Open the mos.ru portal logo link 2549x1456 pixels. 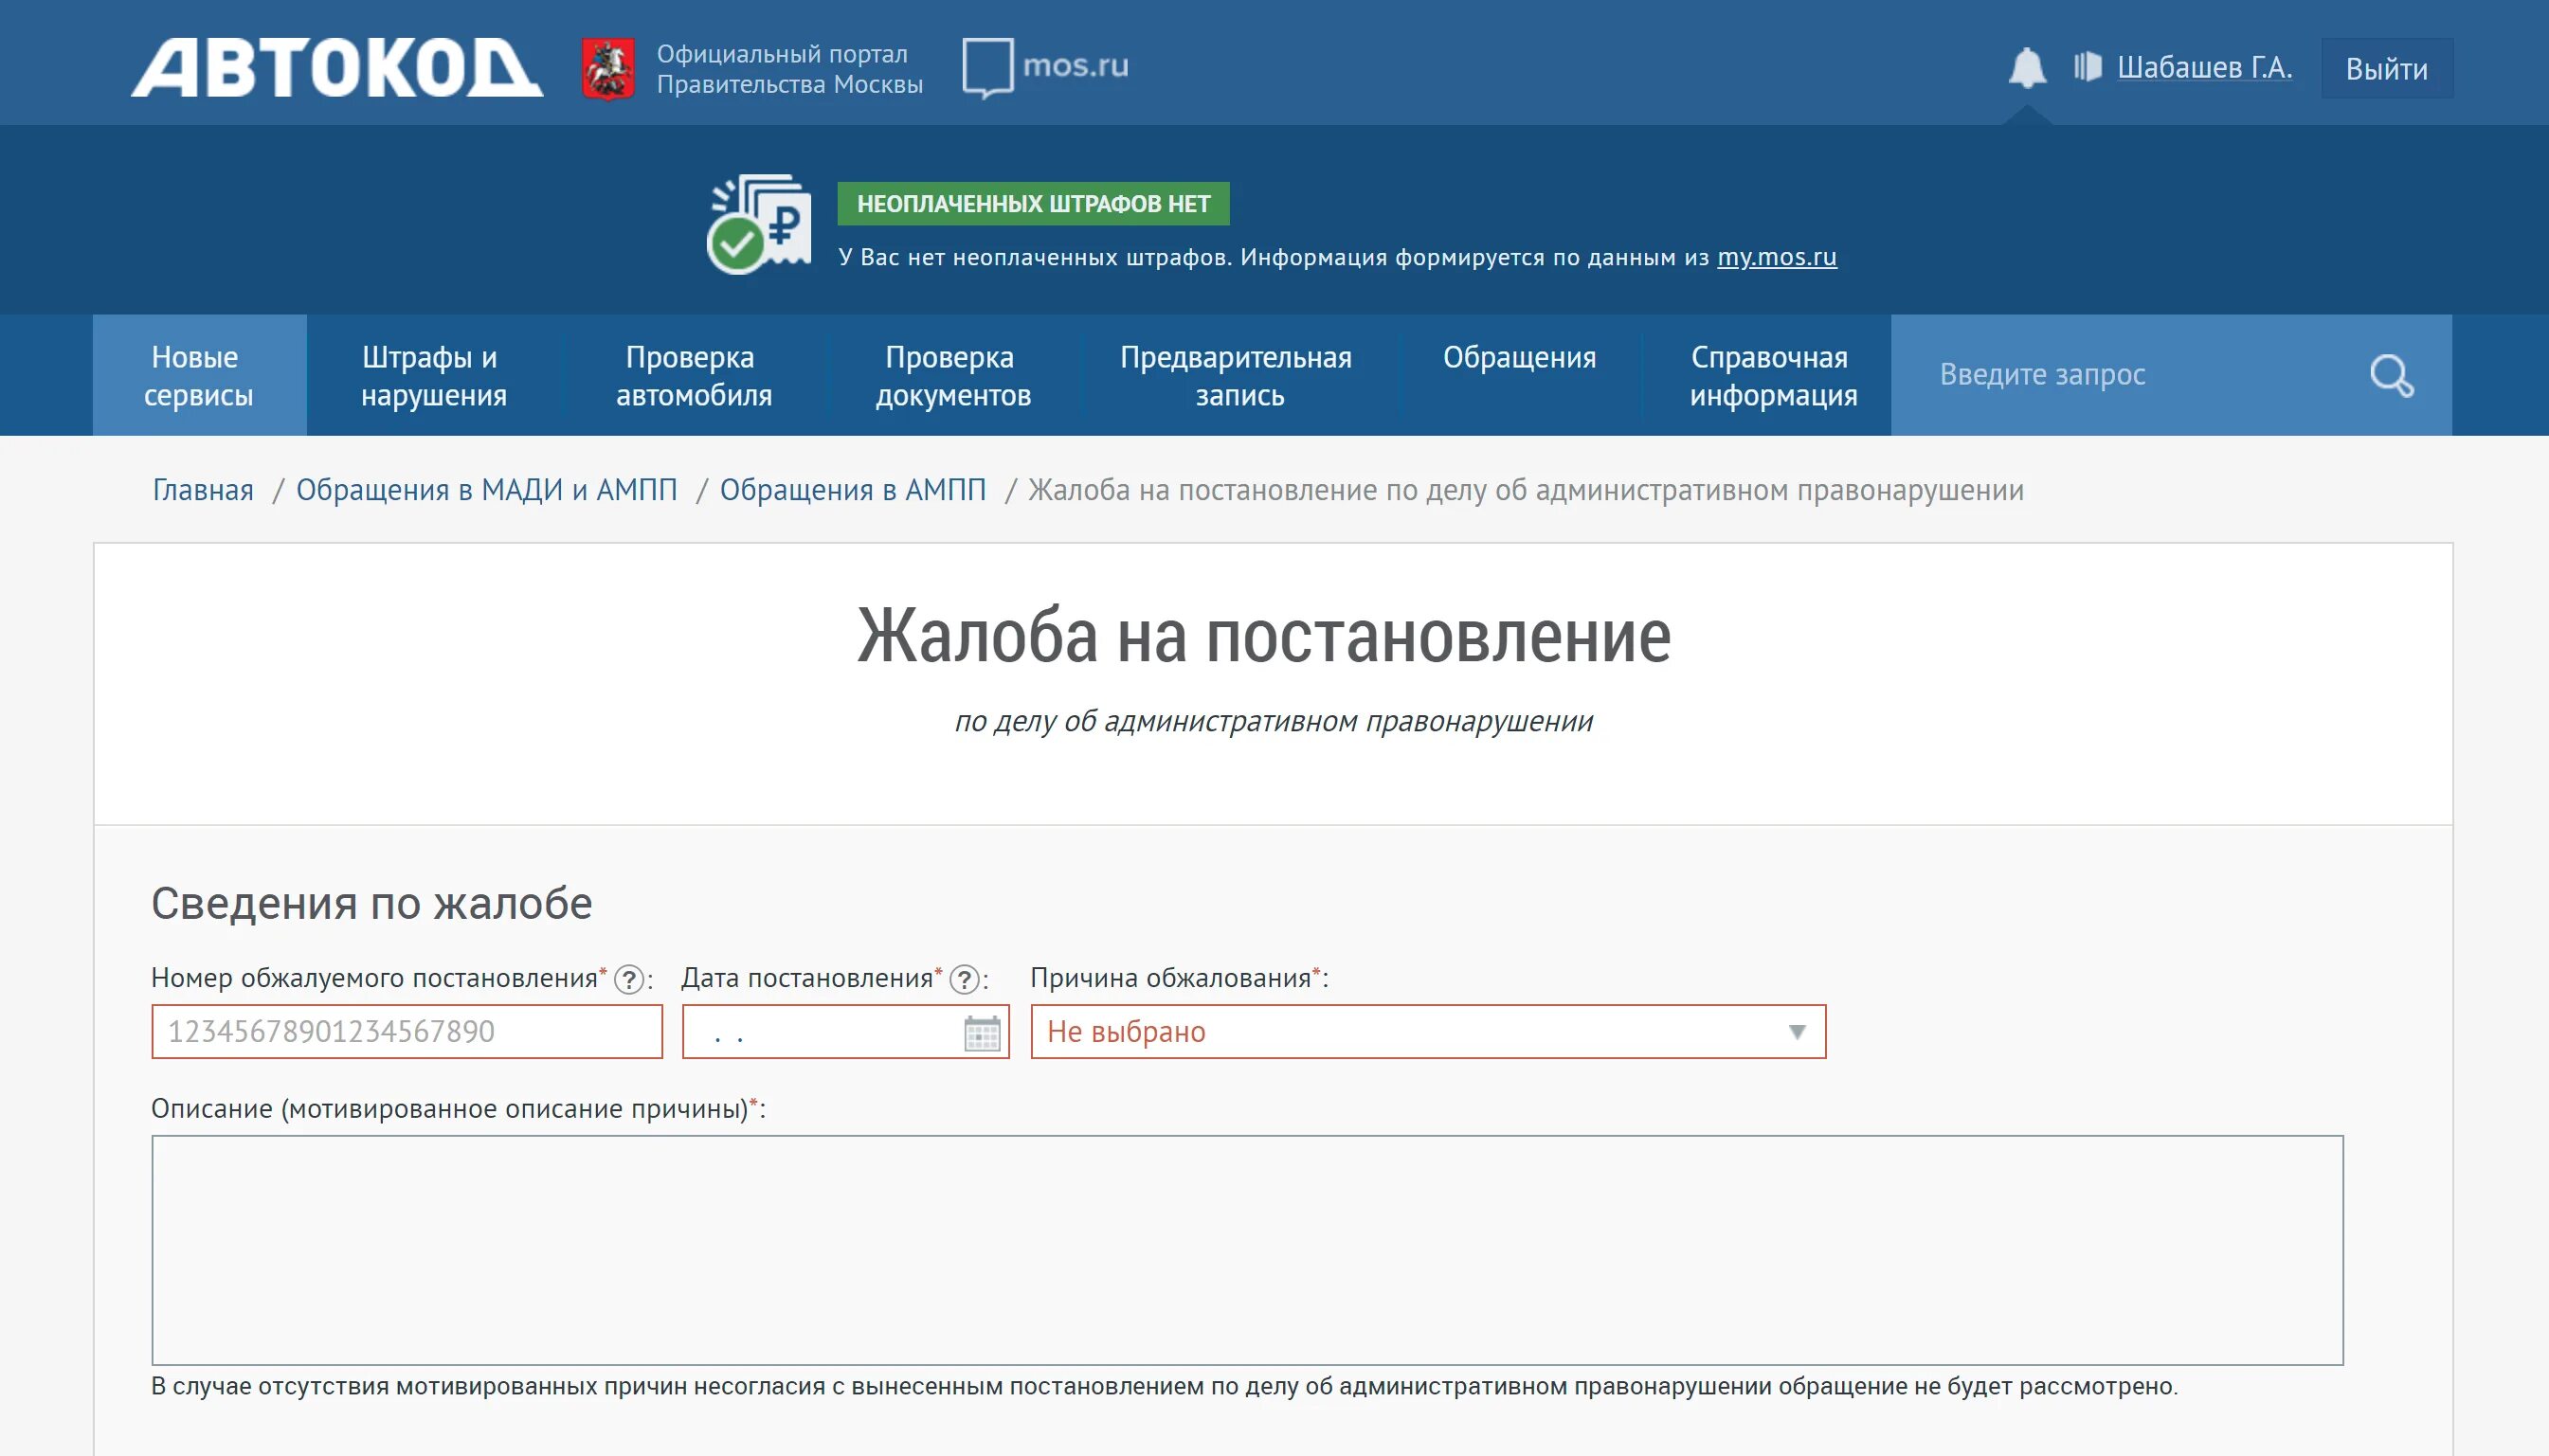tap(1045, 67)
